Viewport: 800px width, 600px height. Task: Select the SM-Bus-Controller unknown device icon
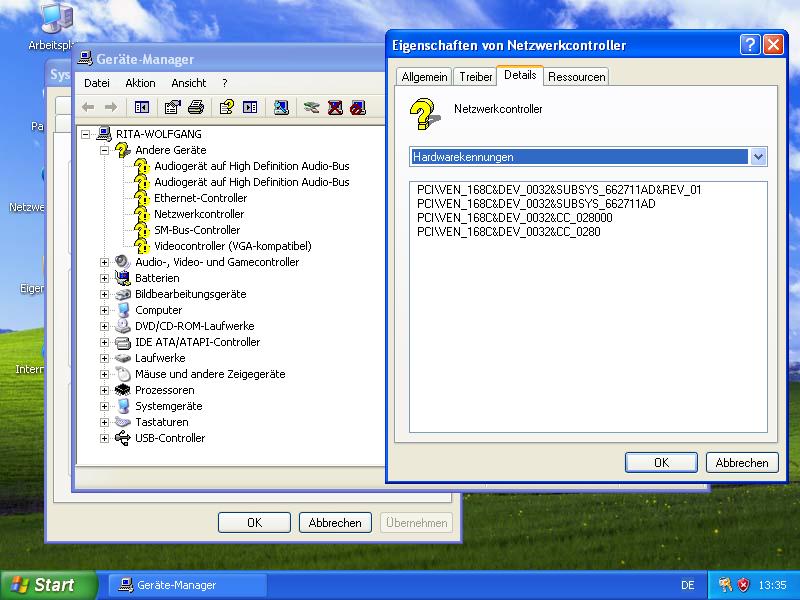142,230
